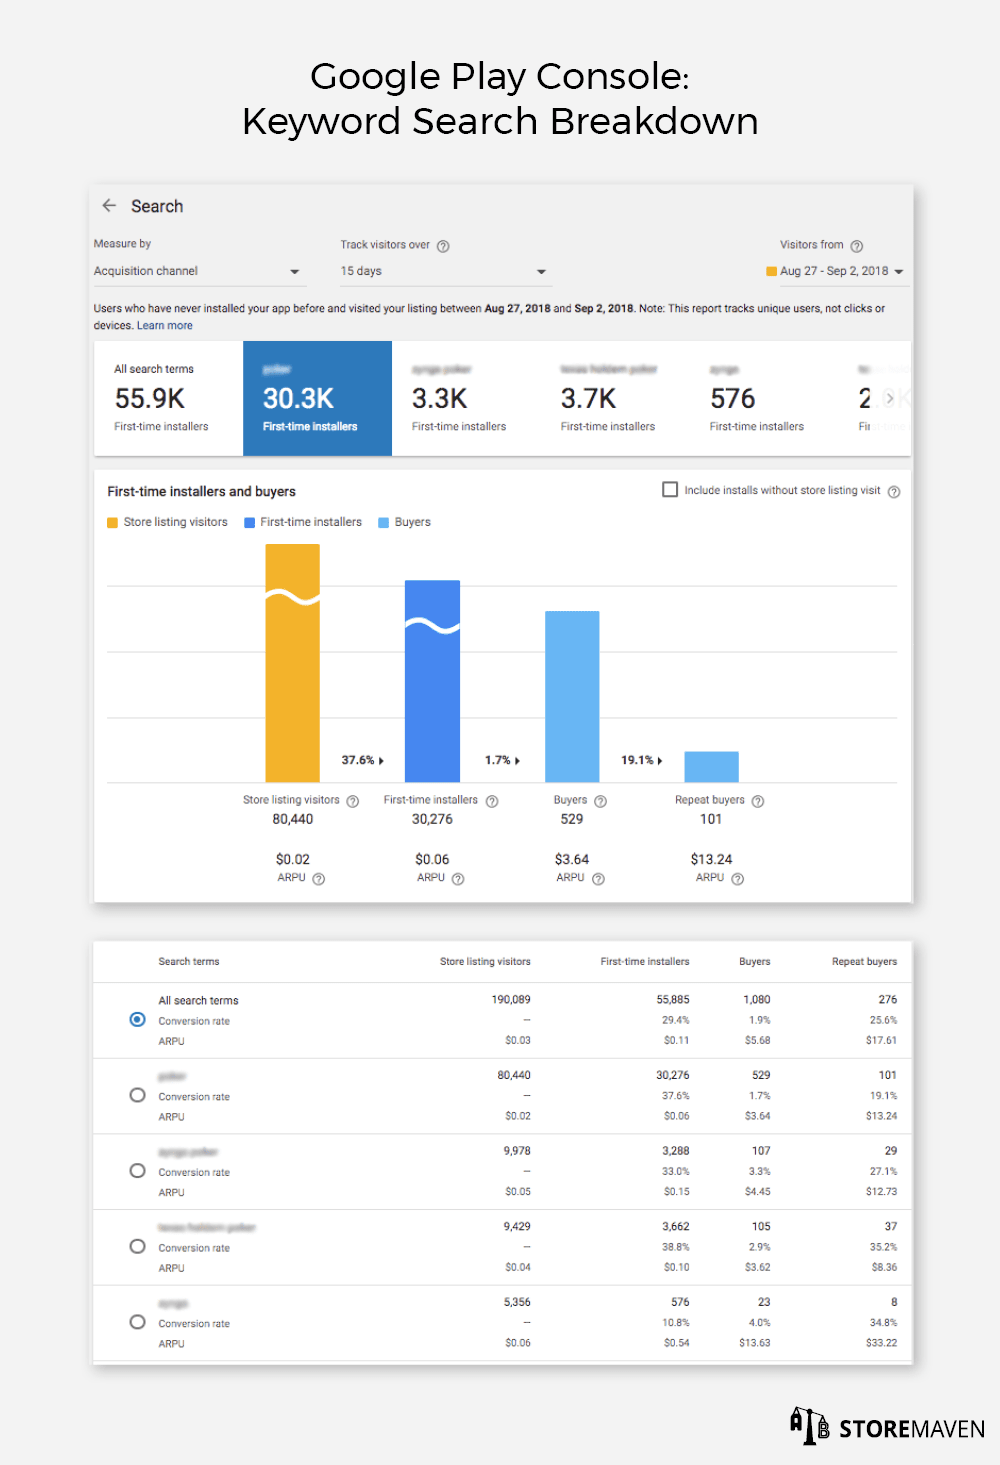This screenshot has height=1465, width=1000.
Task: Open ARPU help icon under $3.64
Action: click(x=598, y=879)
